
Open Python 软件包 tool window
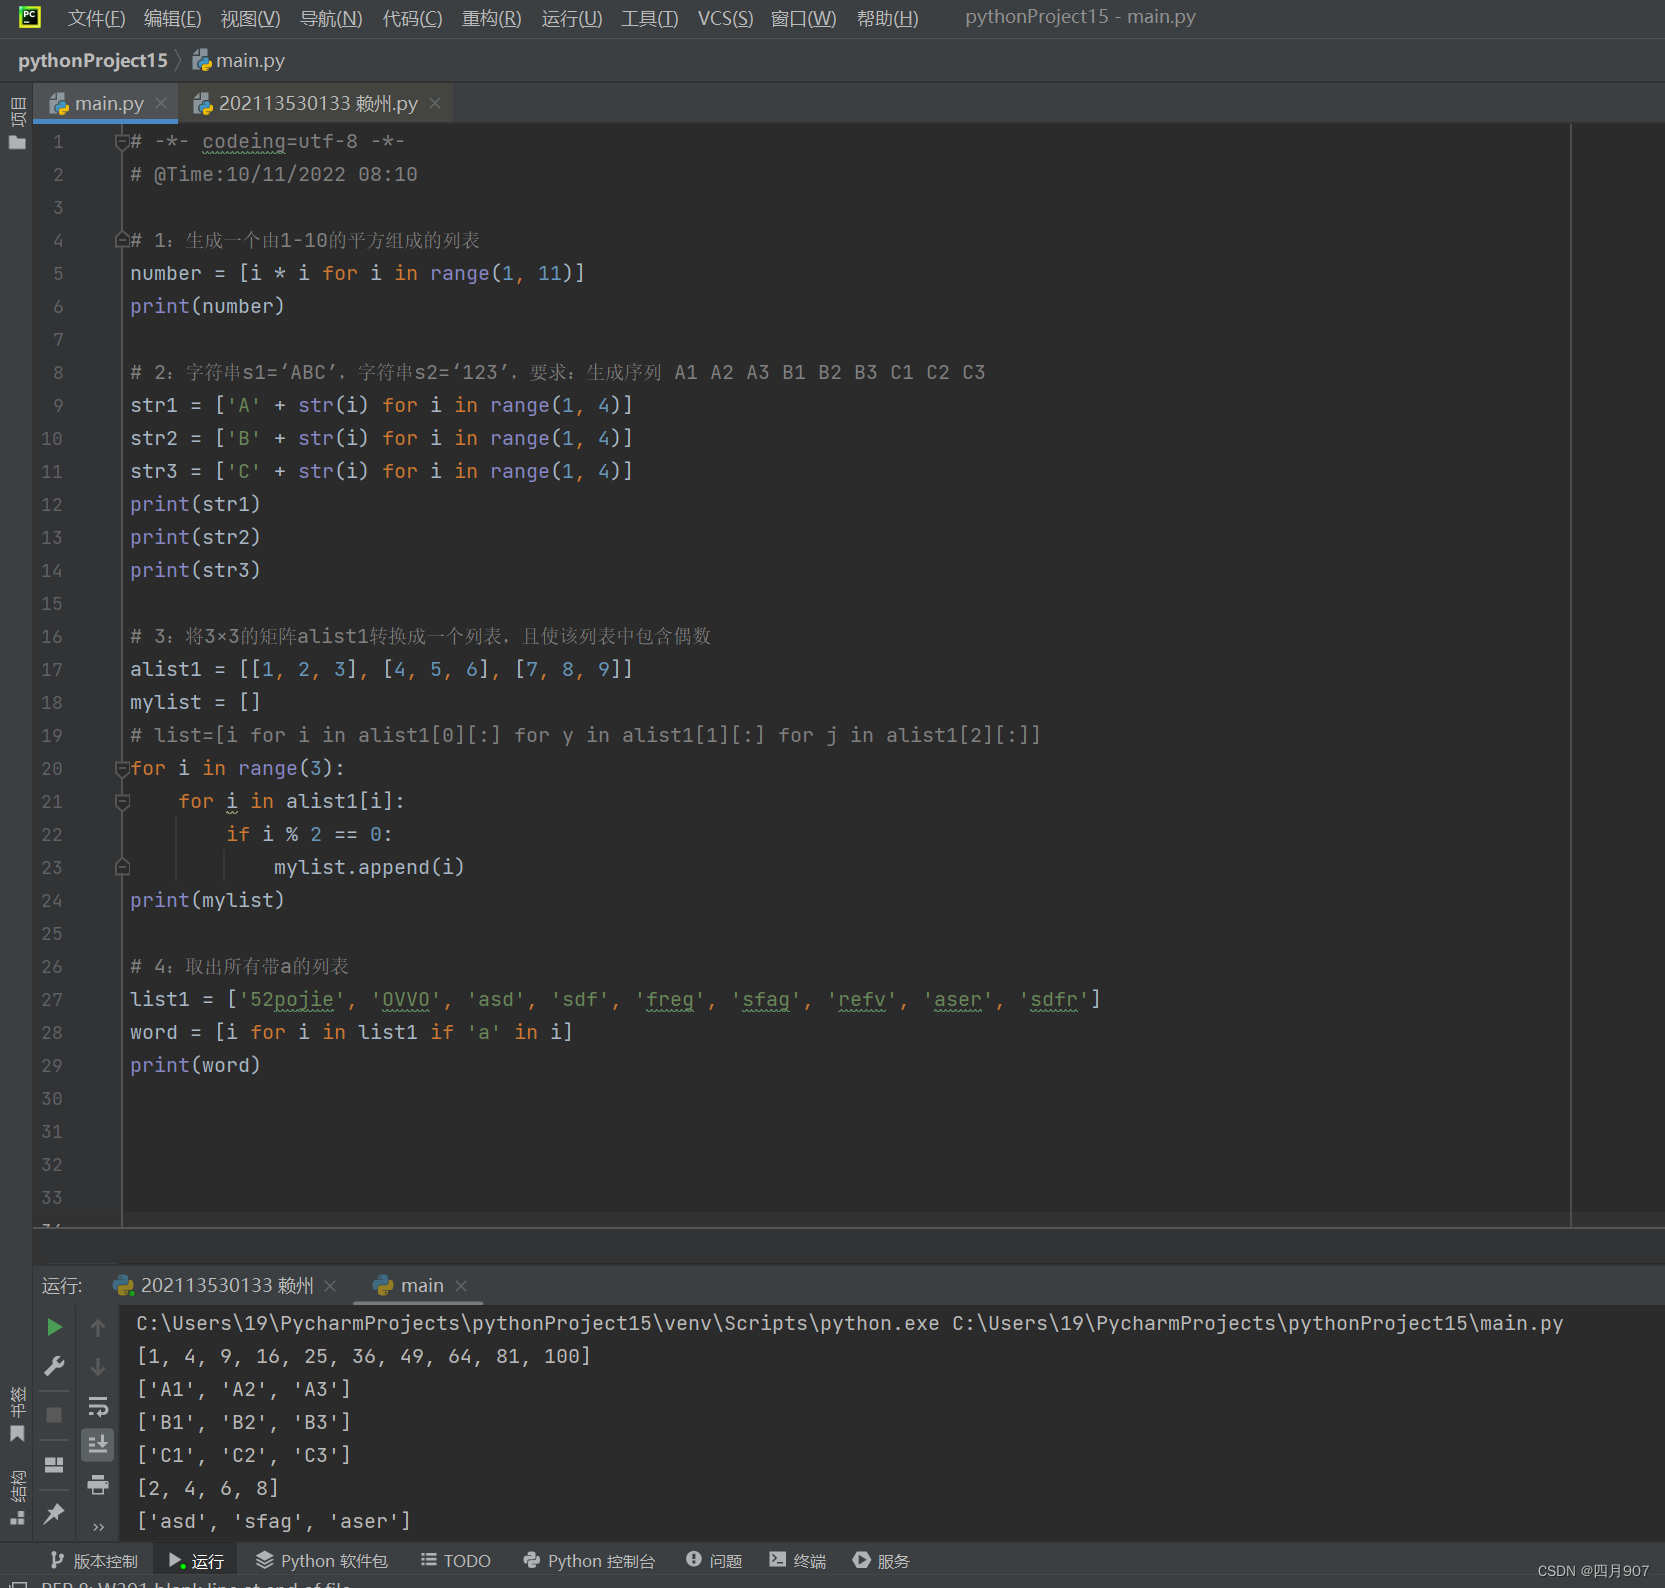point(322,1561)
